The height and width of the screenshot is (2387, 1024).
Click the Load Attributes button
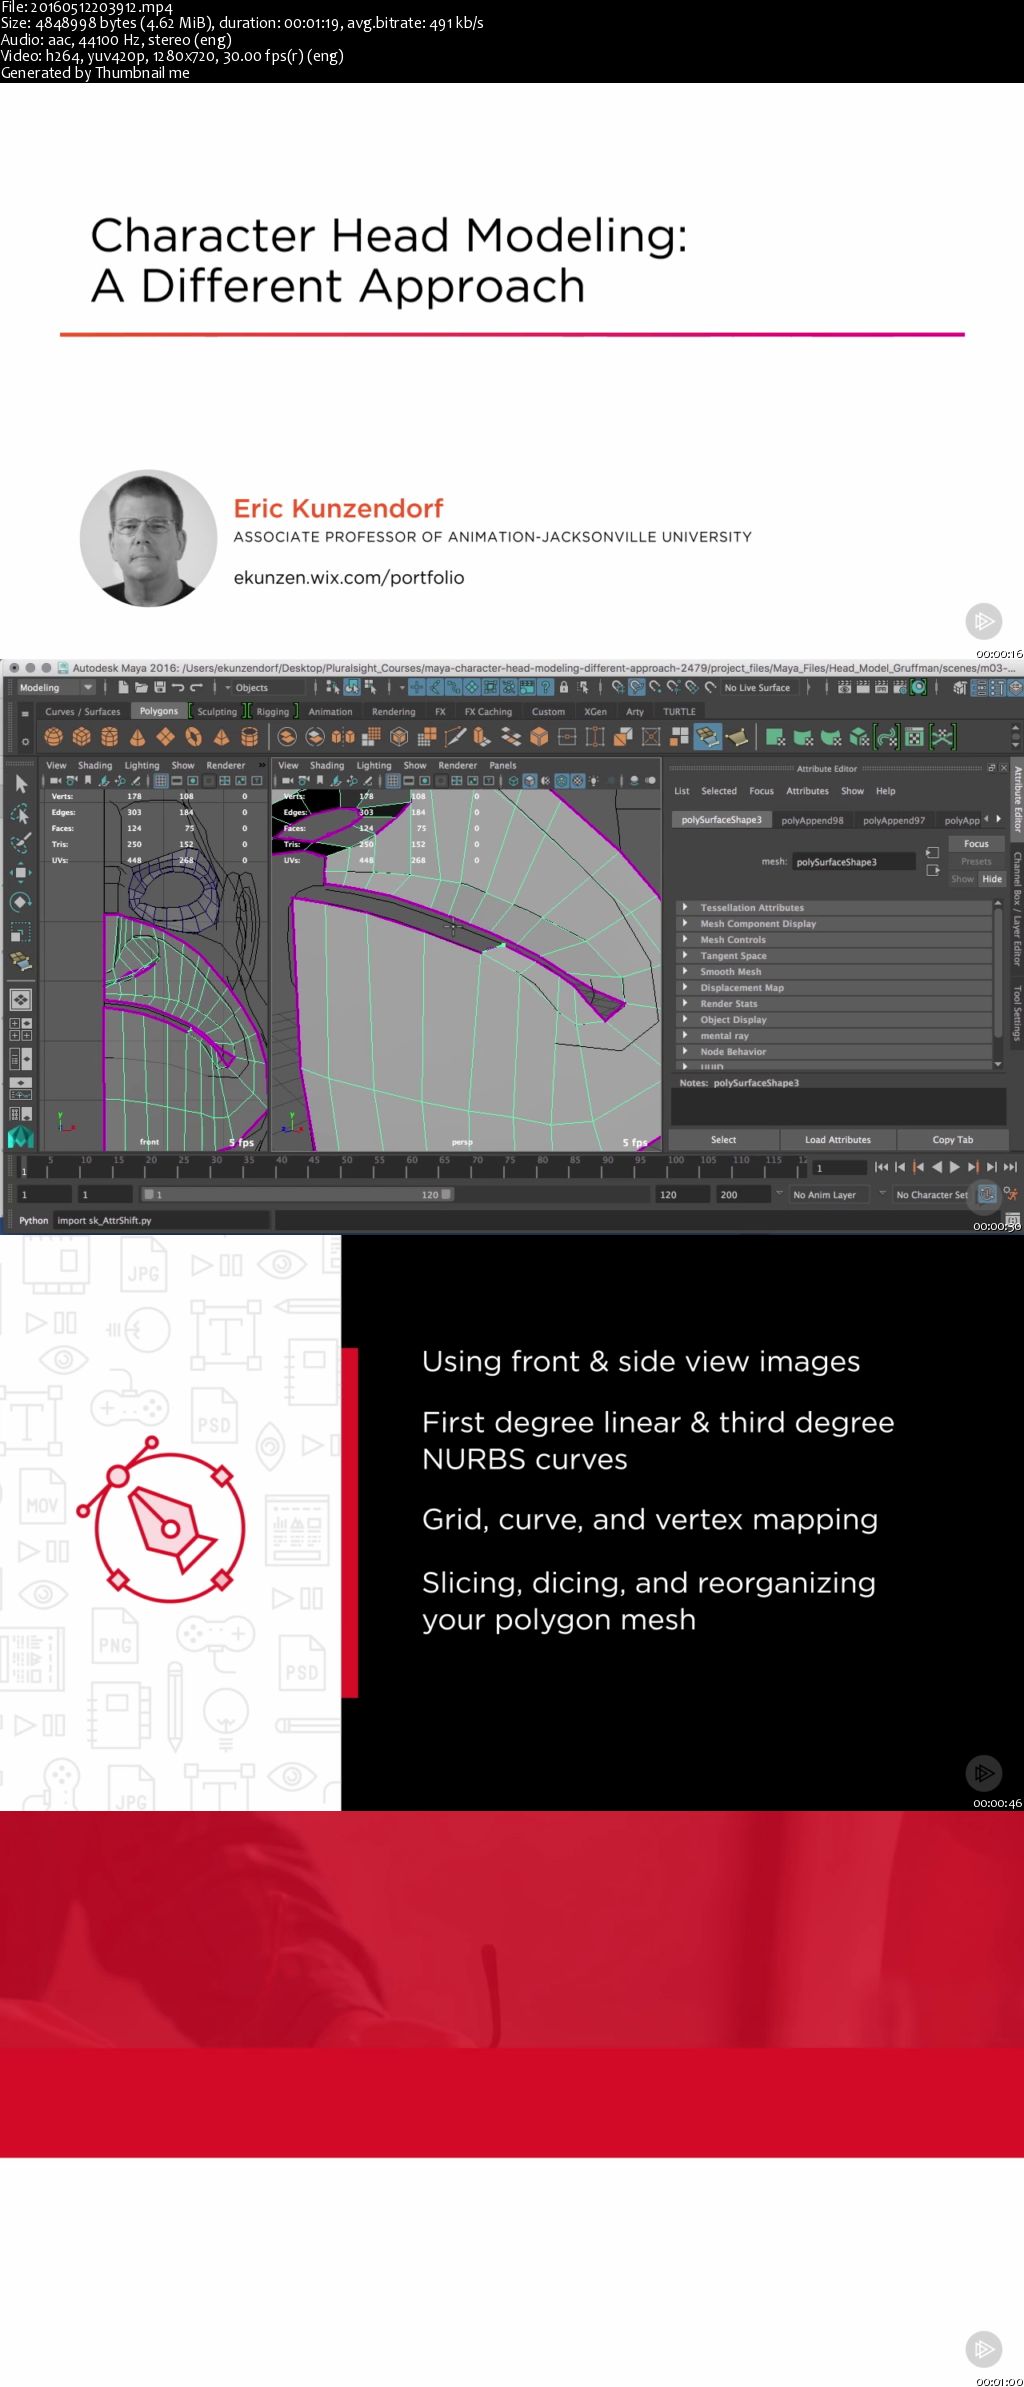[x=838, y=1139]
